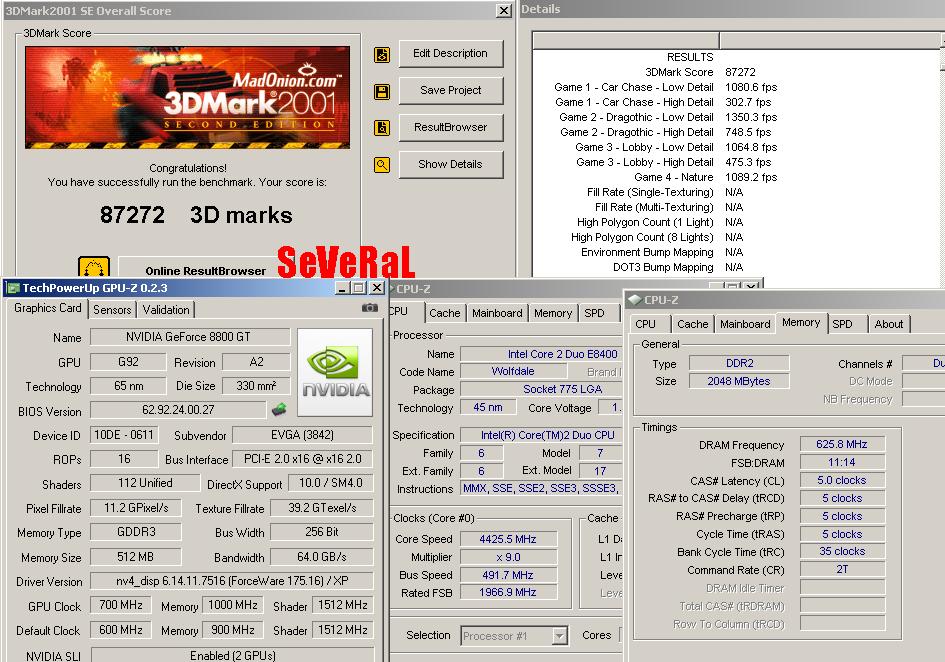Click the CAS# Latency 5.0 clocks value
The image size is (945, 662).
[842, 481]
